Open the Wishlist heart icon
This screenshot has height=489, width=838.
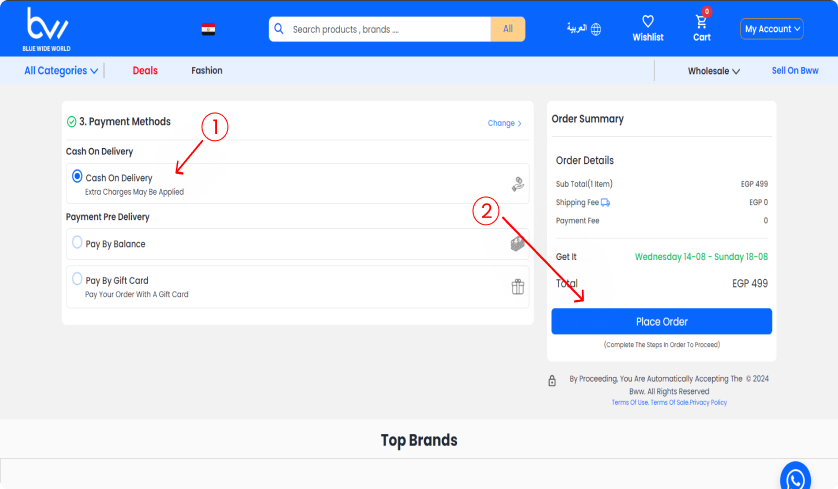click(x=648, y=21)
